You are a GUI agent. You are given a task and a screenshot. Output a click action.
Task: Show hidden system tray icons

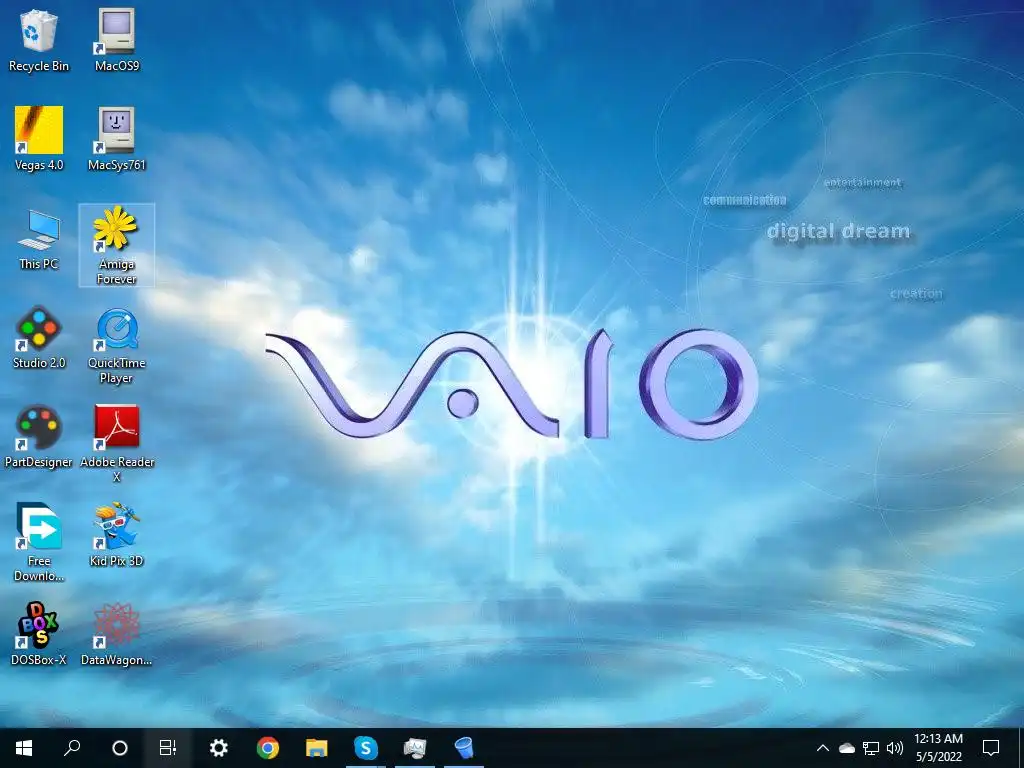[823, 748]
